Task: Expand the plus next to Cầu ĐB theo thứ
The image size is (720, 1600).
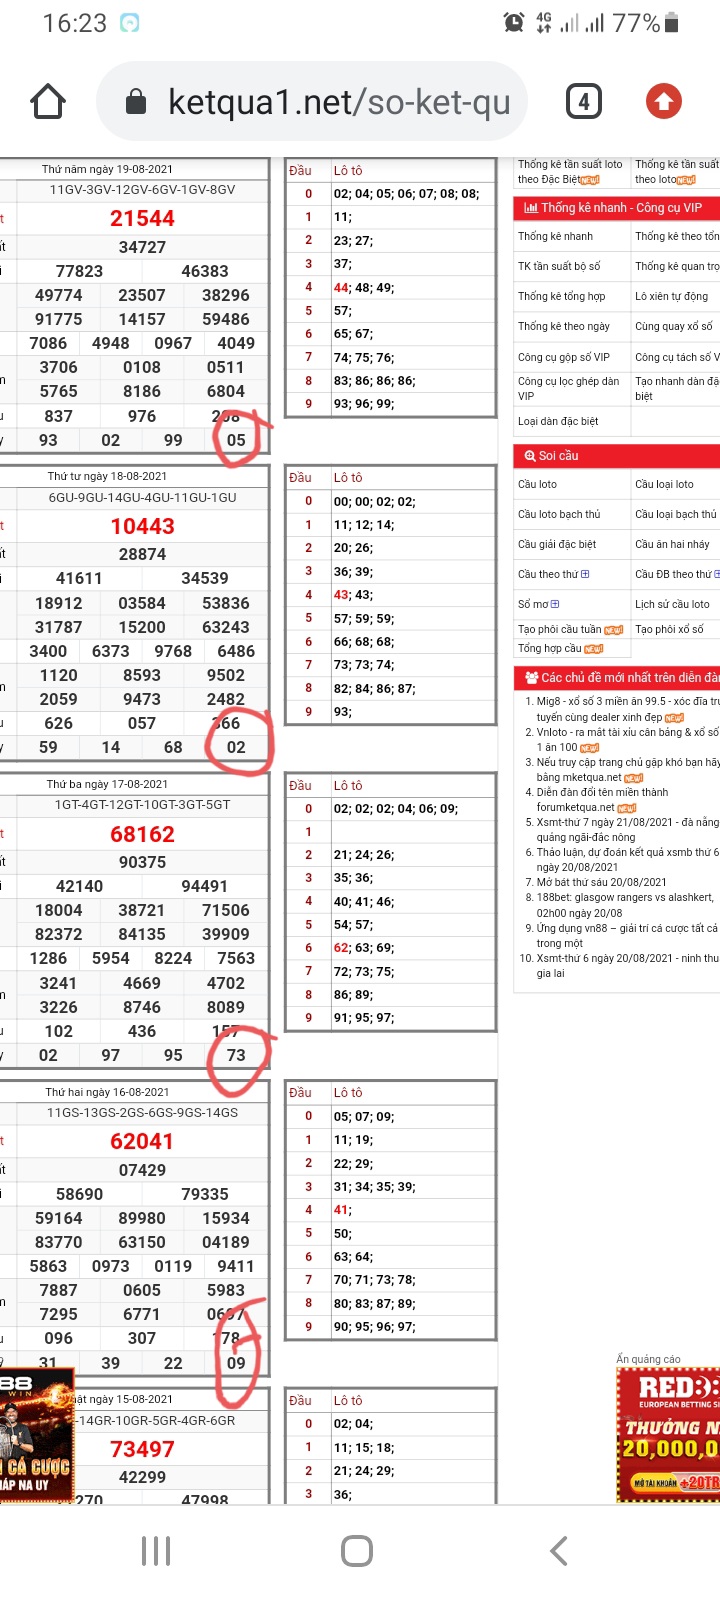Action: tap(716, 574)
